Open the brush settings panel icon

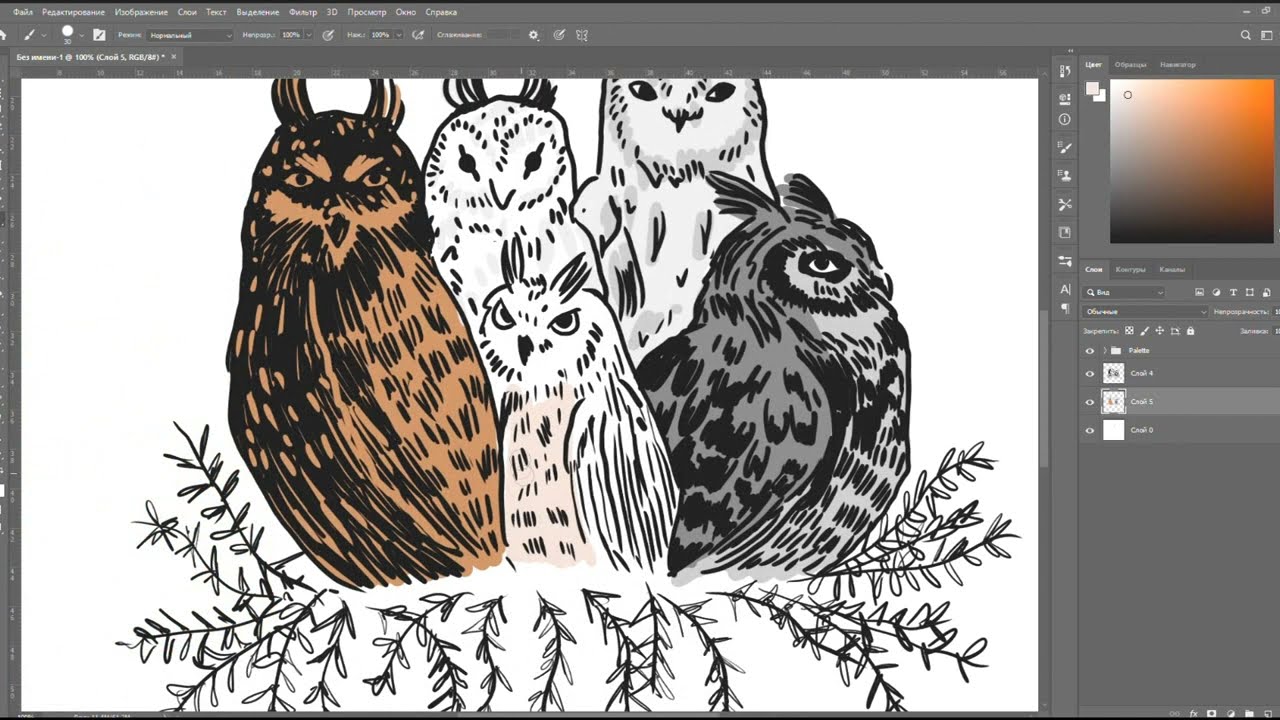(x=99, y=34)
